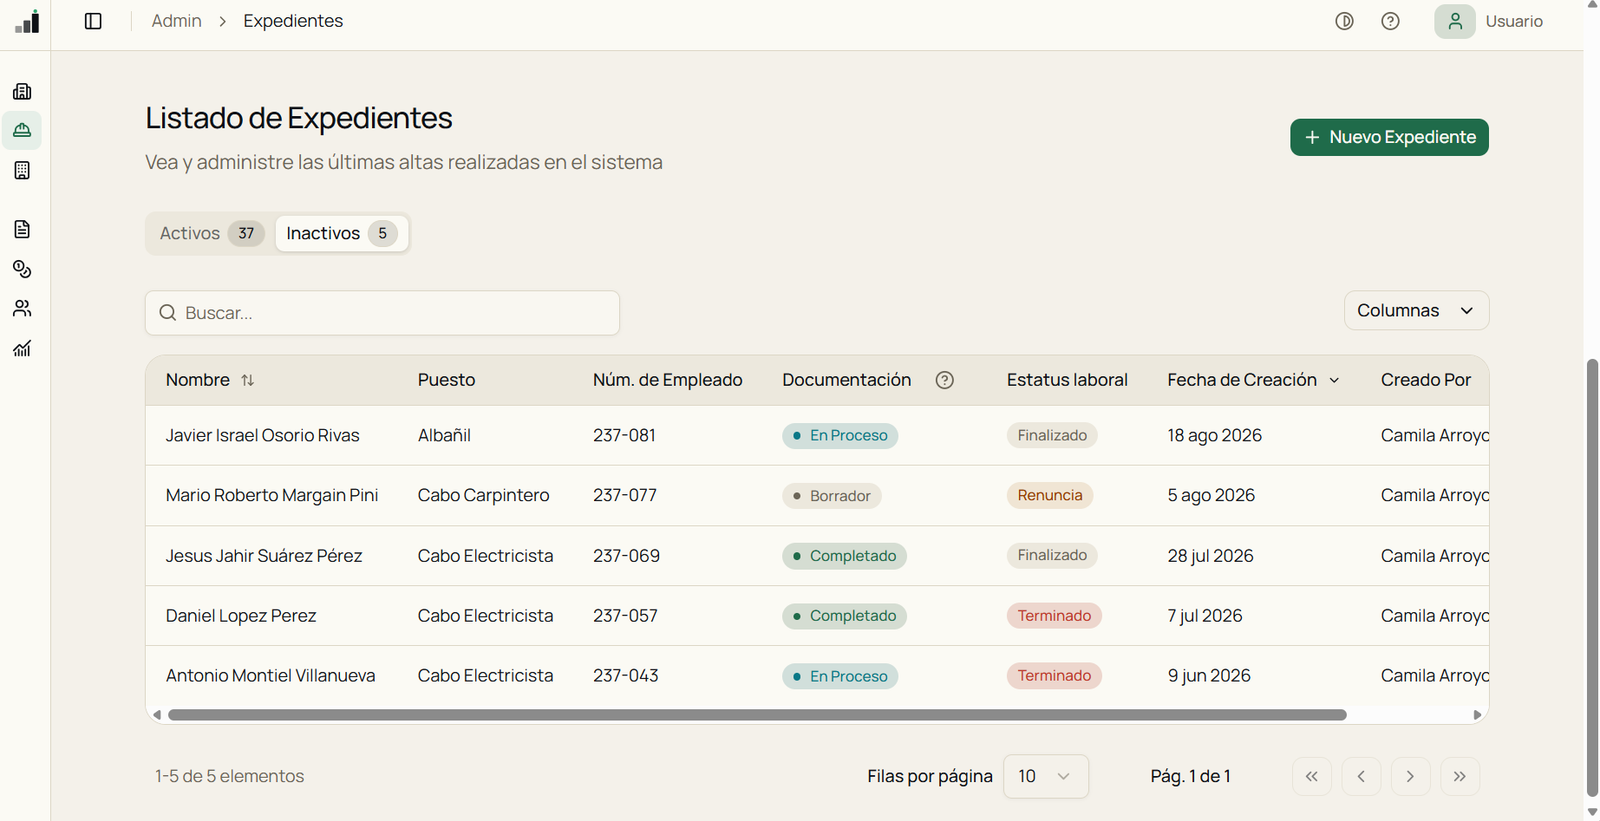Click the Borrador documentation badge
The height and width of the screenshot is (821, 1600).
point(832,496)
